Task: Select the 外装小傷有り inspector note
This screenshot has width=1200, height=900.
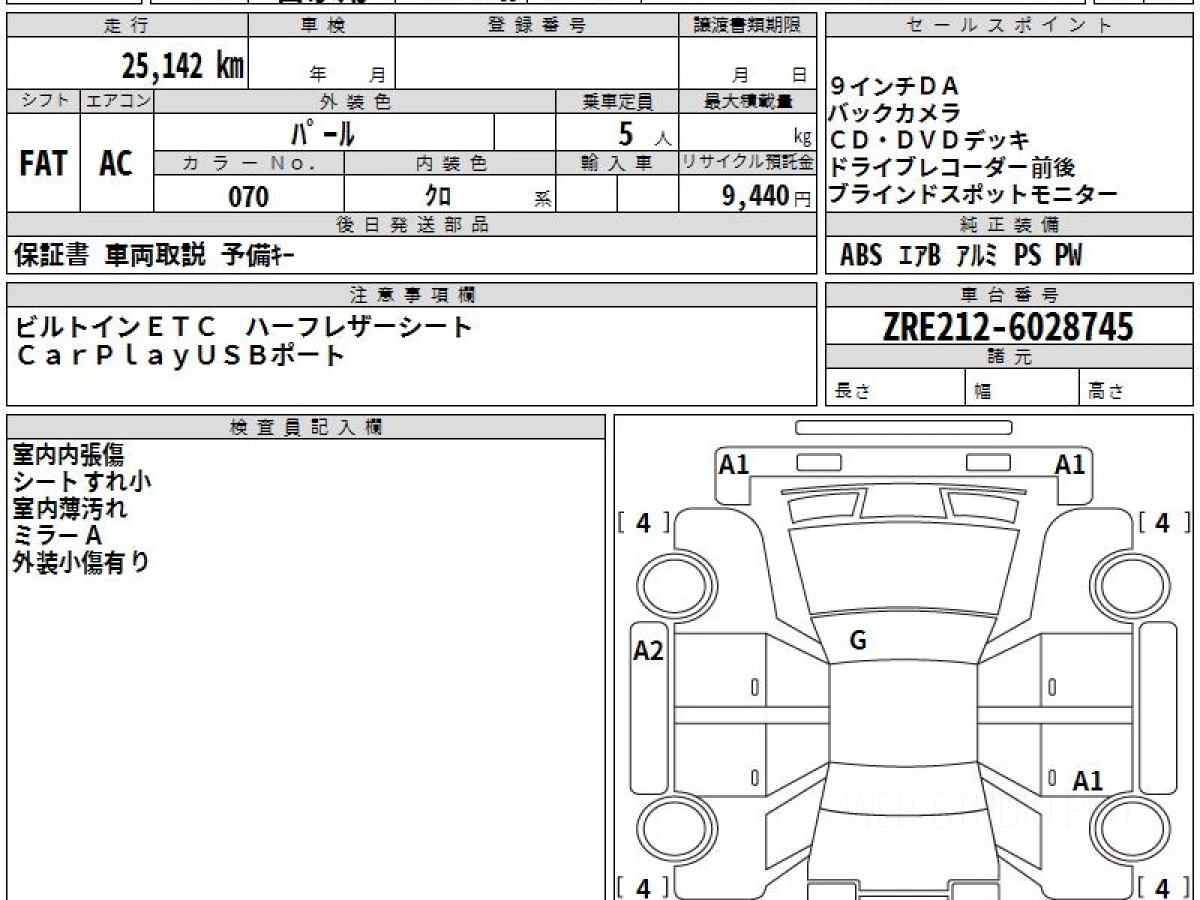Action: pyautogui.click(x=80, y=563)
